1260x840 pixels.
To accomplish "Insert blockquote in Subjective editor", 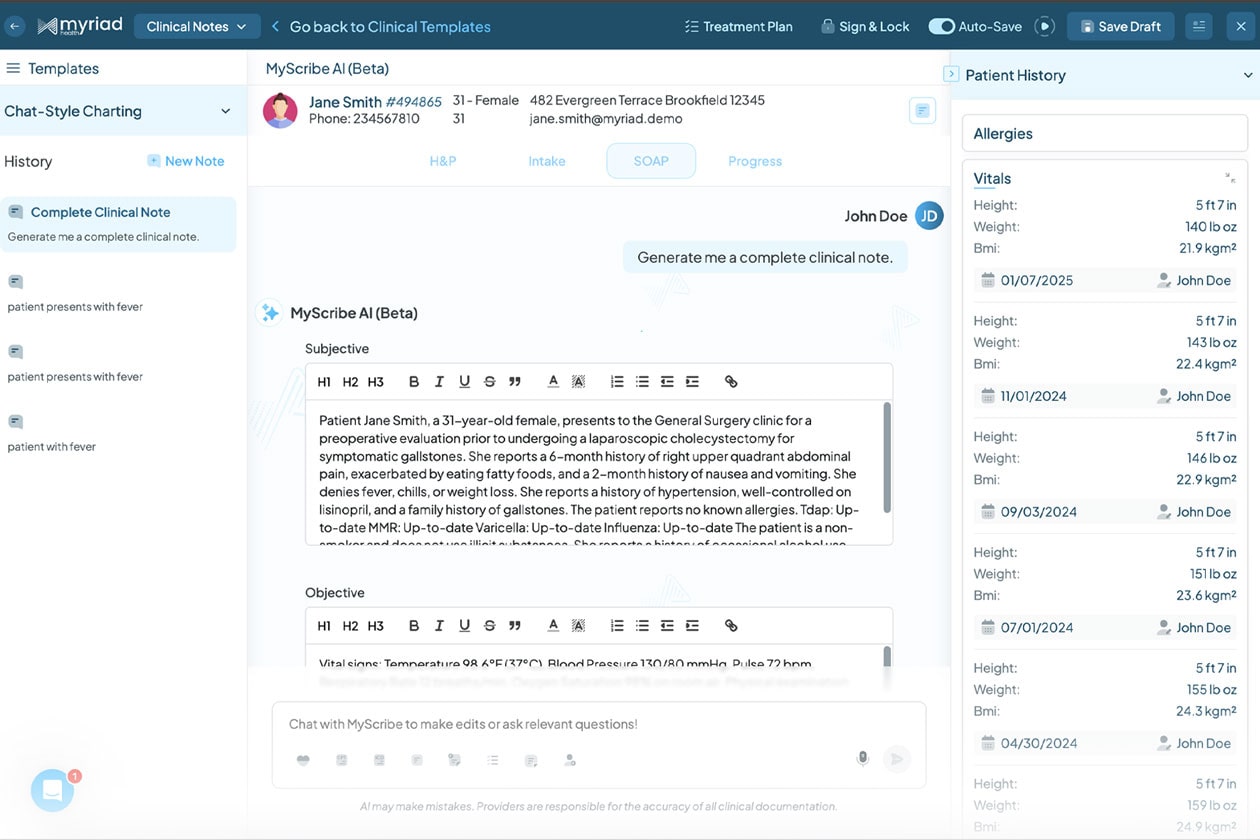I will (515, 382).
